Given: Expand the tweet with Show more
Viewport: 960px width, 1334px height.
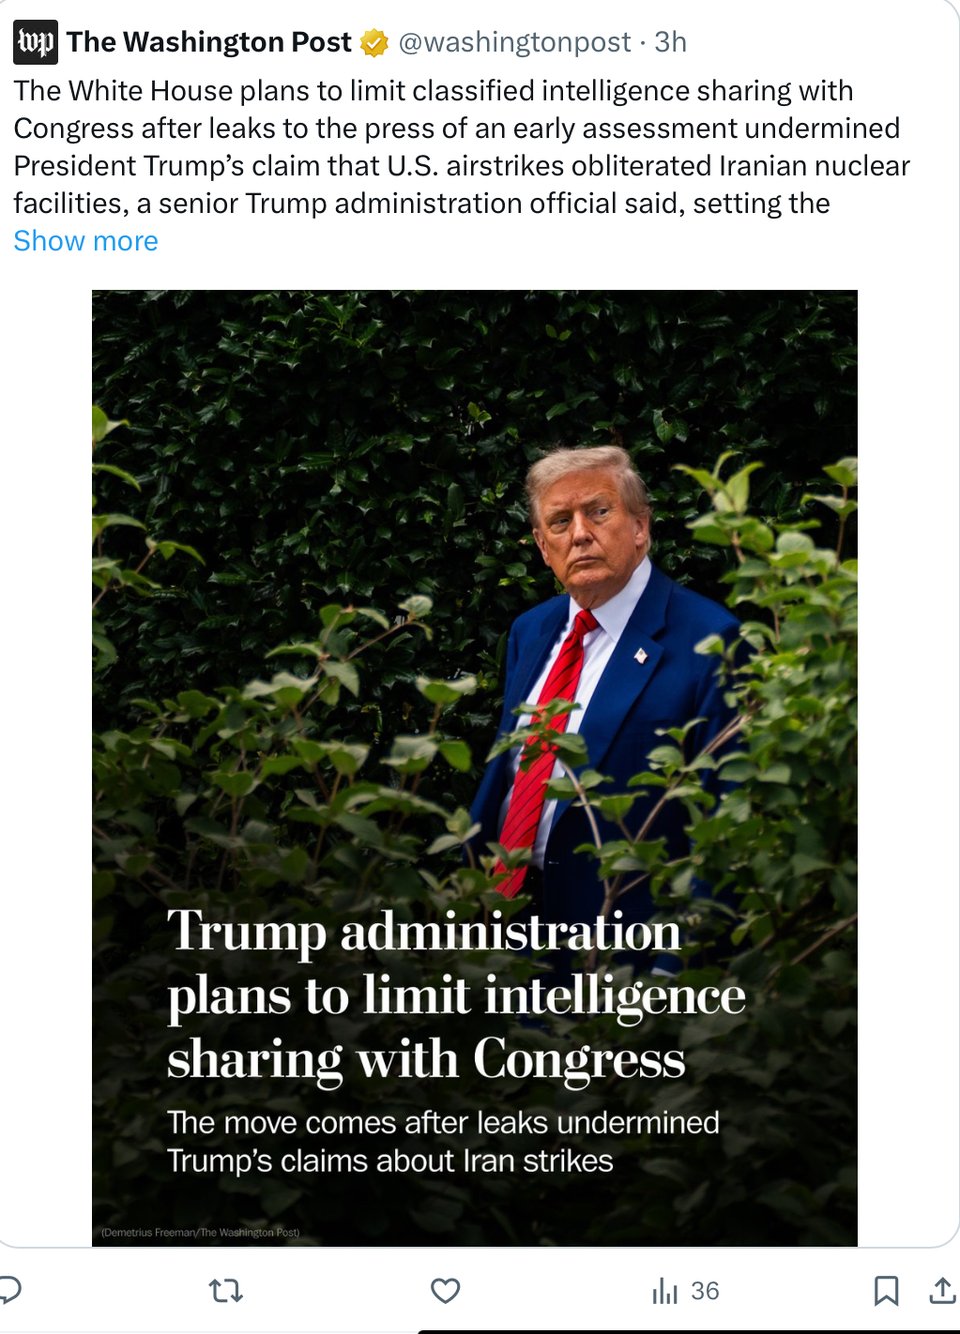Looking at the screenshot, I should tap(86, 241).
